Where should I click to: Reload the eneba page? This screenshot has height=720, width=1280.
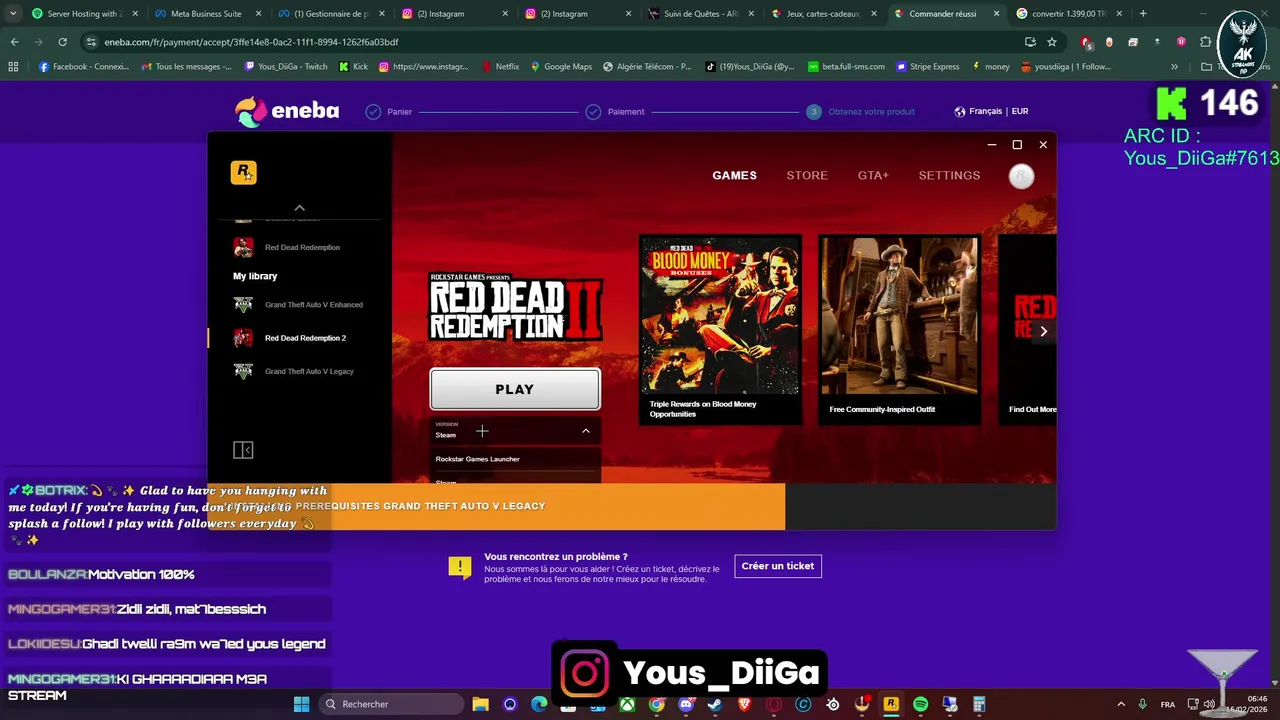62,42
